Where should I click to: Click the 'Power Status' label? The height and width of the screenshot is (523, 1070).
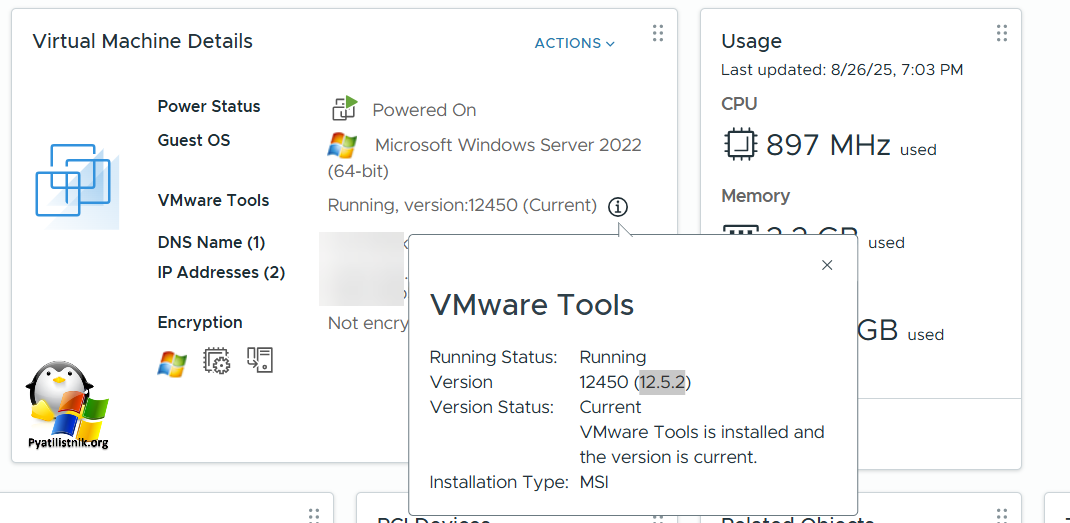coord(209,107)
